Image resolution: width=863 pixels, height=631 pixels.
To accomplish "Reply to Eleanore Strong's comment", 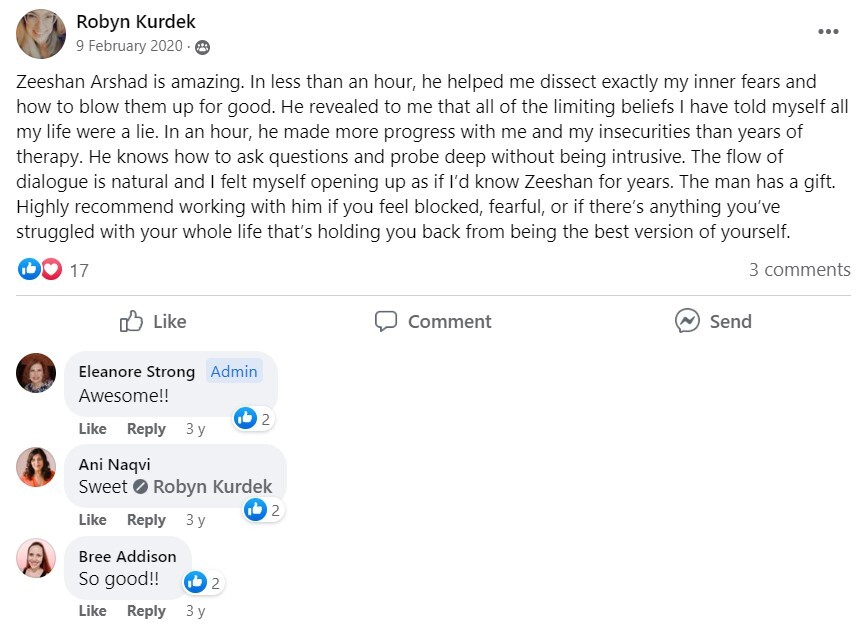I will click(x=146, y=429).
